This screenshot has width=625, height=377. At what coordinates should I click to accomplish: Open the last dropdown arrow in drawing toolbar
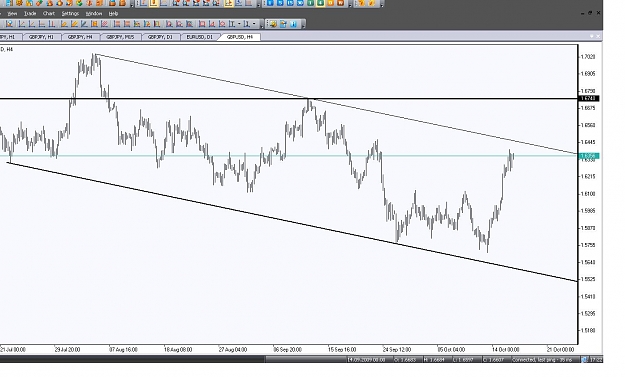[254, 24]
